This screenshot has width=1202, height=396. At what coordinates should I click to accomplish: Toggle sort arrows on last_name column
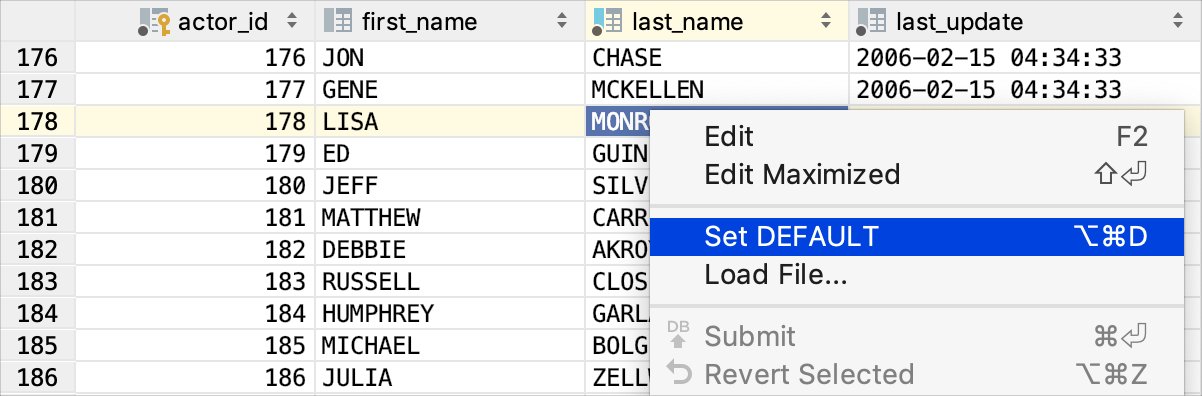pos(826,21)
